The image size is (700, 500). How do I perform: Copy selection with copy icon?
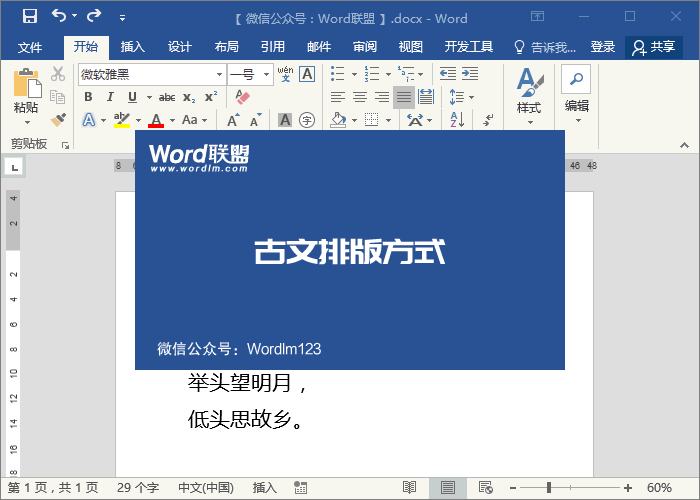click(x=58, y=97)
